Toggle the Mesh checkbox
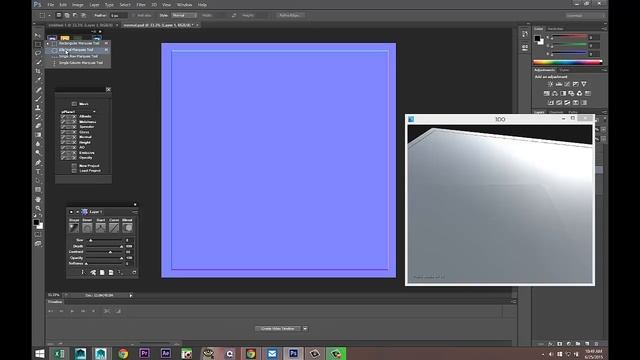 coord(74,104)
